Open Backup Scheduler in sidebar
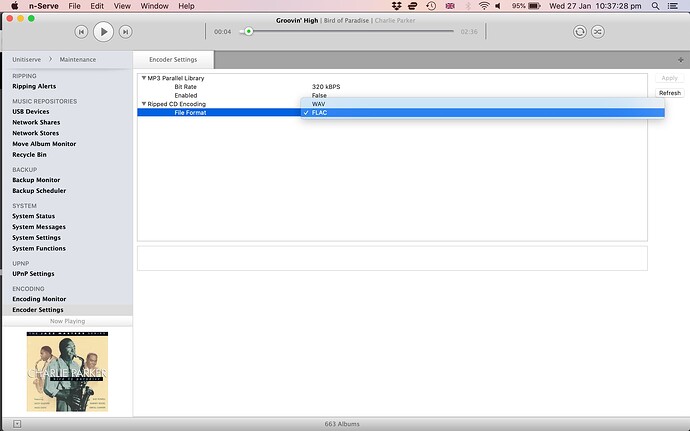Screen dimensions: 690x431 39,191
